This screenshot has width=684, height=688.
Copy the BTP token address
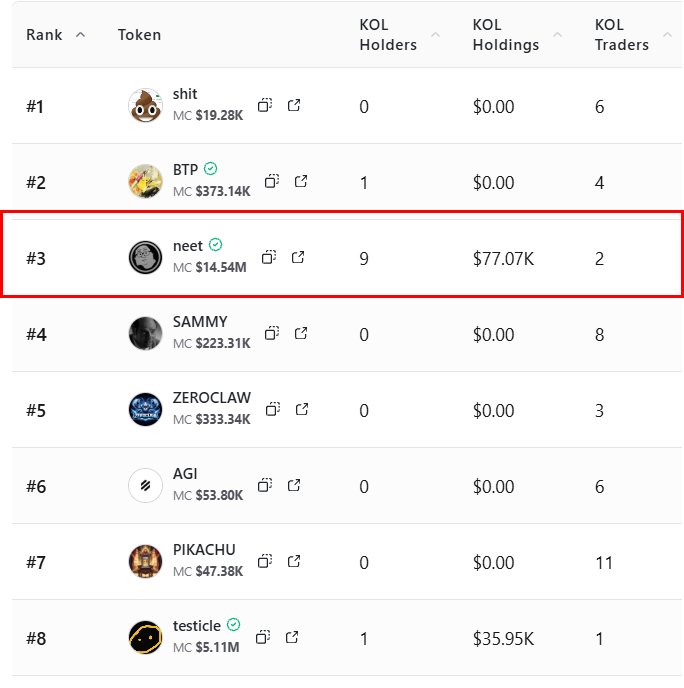click(272, 181)
